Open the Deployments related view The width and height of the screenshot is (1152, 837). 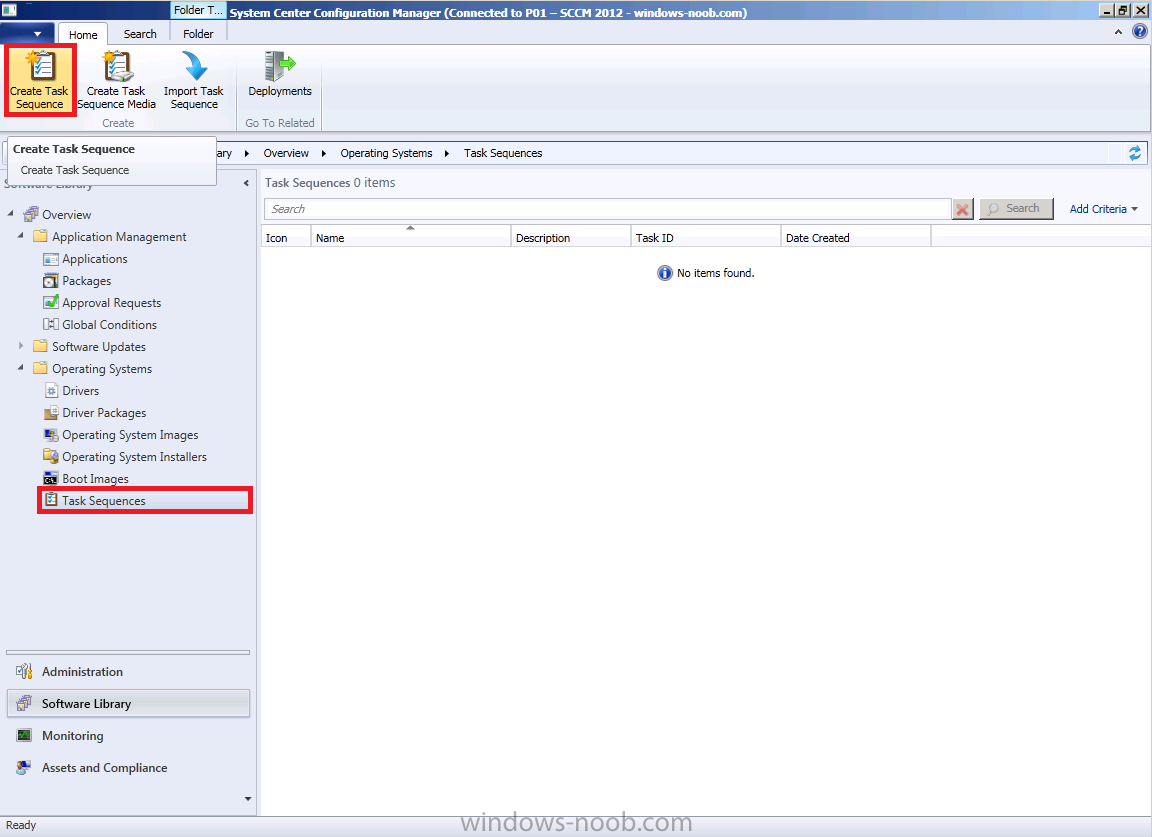pyautogui.click(x=279, y=74)
